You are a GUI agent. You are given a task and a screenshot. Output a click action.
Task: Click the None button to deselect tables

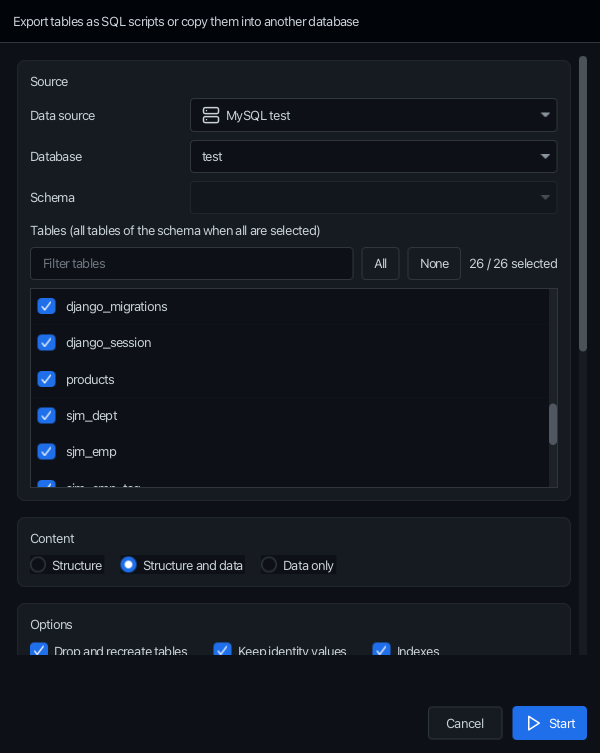(434, 264)
